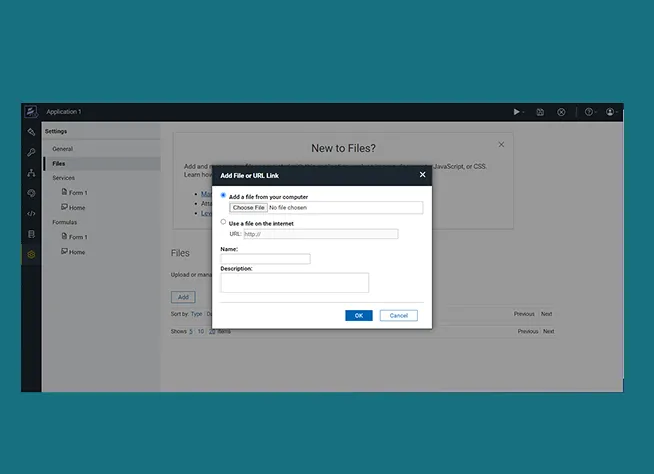Select Home under Formulas
Viewport: 654px width, 474px height.
pyautogui.click(x=76, y=252)
